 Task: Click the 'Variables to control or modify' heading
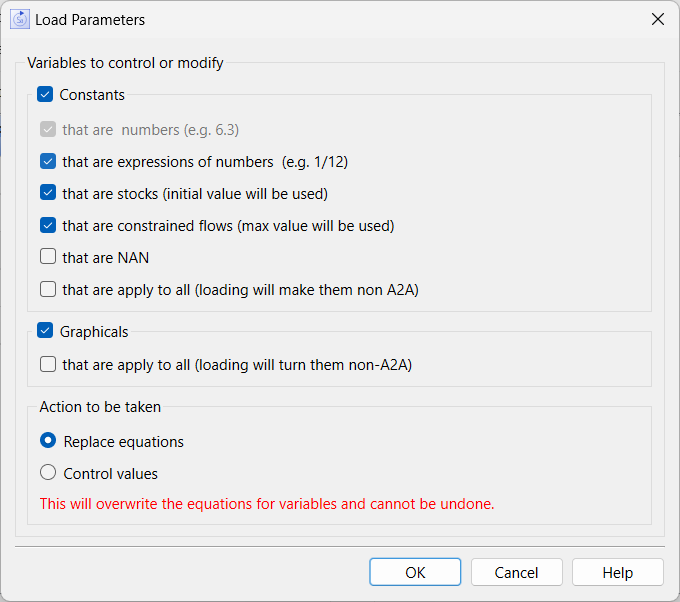tap(125, 63)
